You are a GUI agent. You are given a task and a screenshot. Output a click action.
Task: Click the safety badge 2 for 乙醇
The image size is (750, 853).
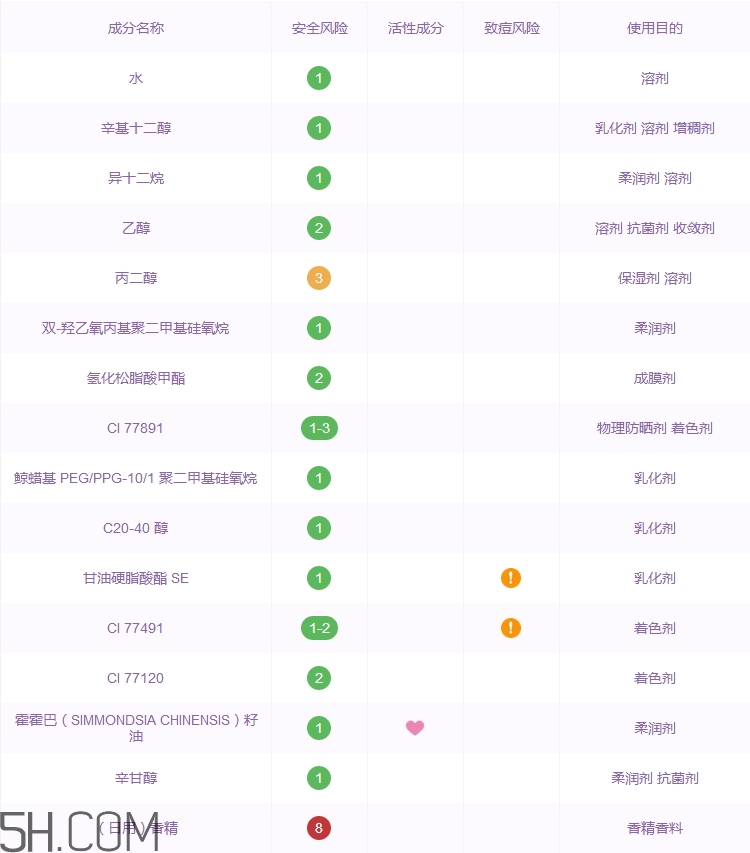click(x=319, y=228)
